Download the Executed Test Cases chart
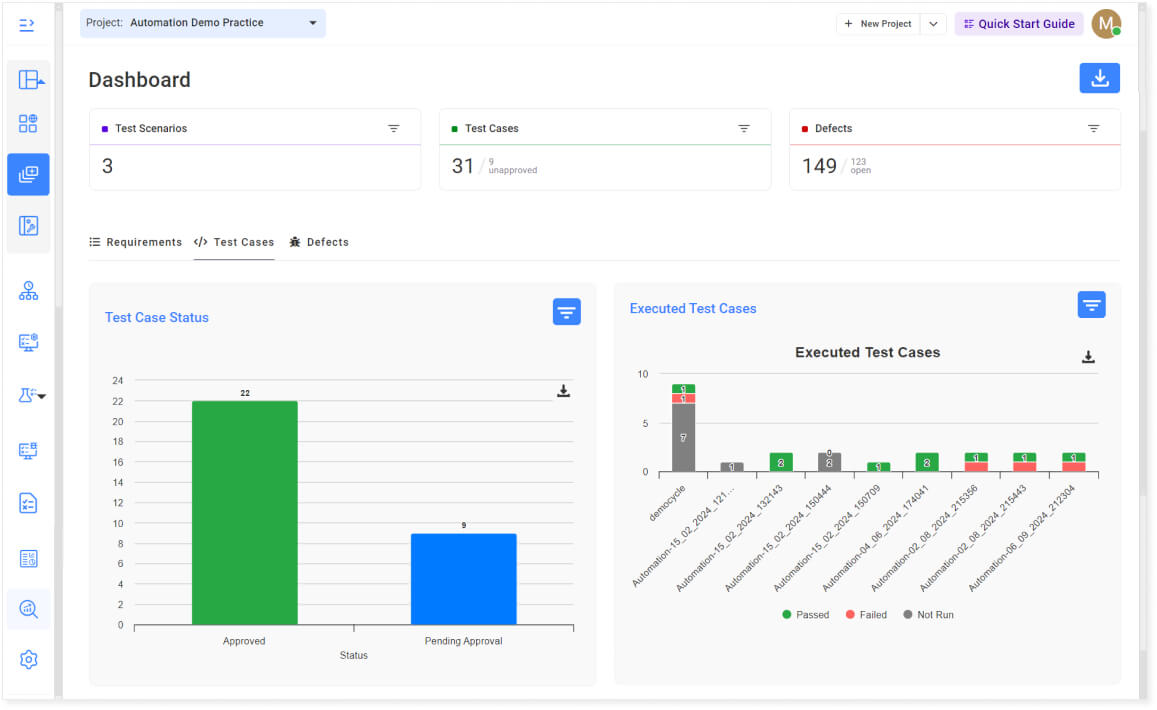This screenshot has height=710, width=1157. pyautogui.click(x=1088, y=357)
